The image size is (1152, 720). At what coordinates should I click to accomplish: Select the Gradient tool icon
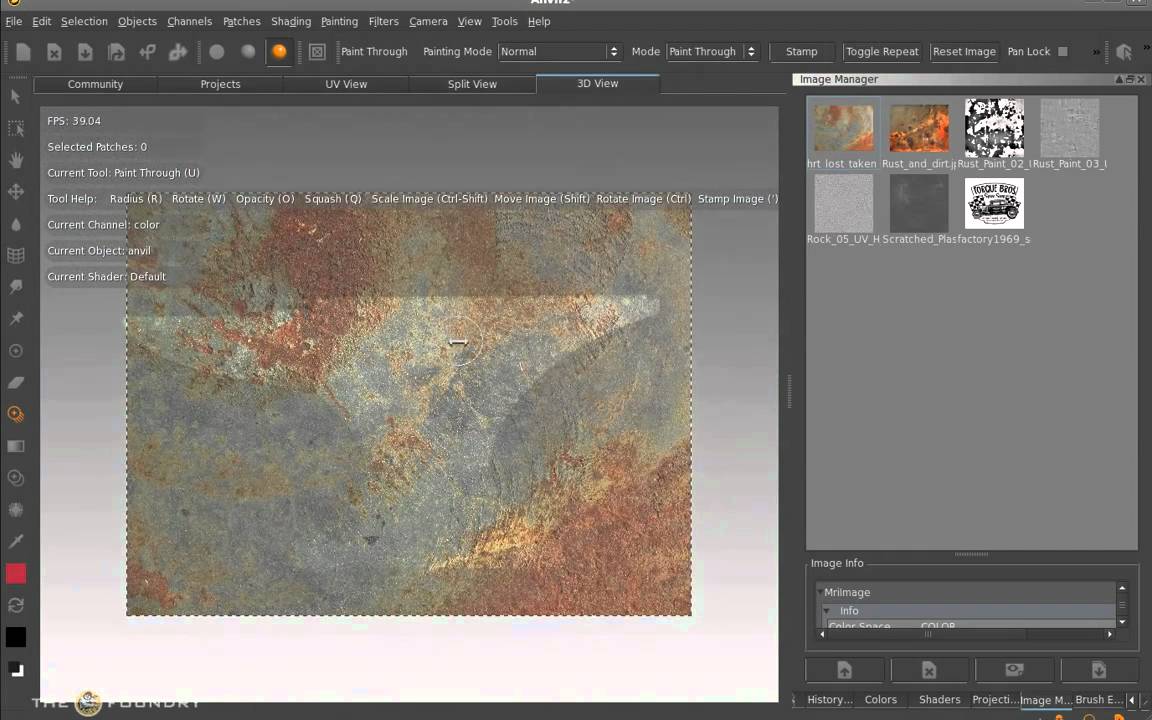(16, 446)
